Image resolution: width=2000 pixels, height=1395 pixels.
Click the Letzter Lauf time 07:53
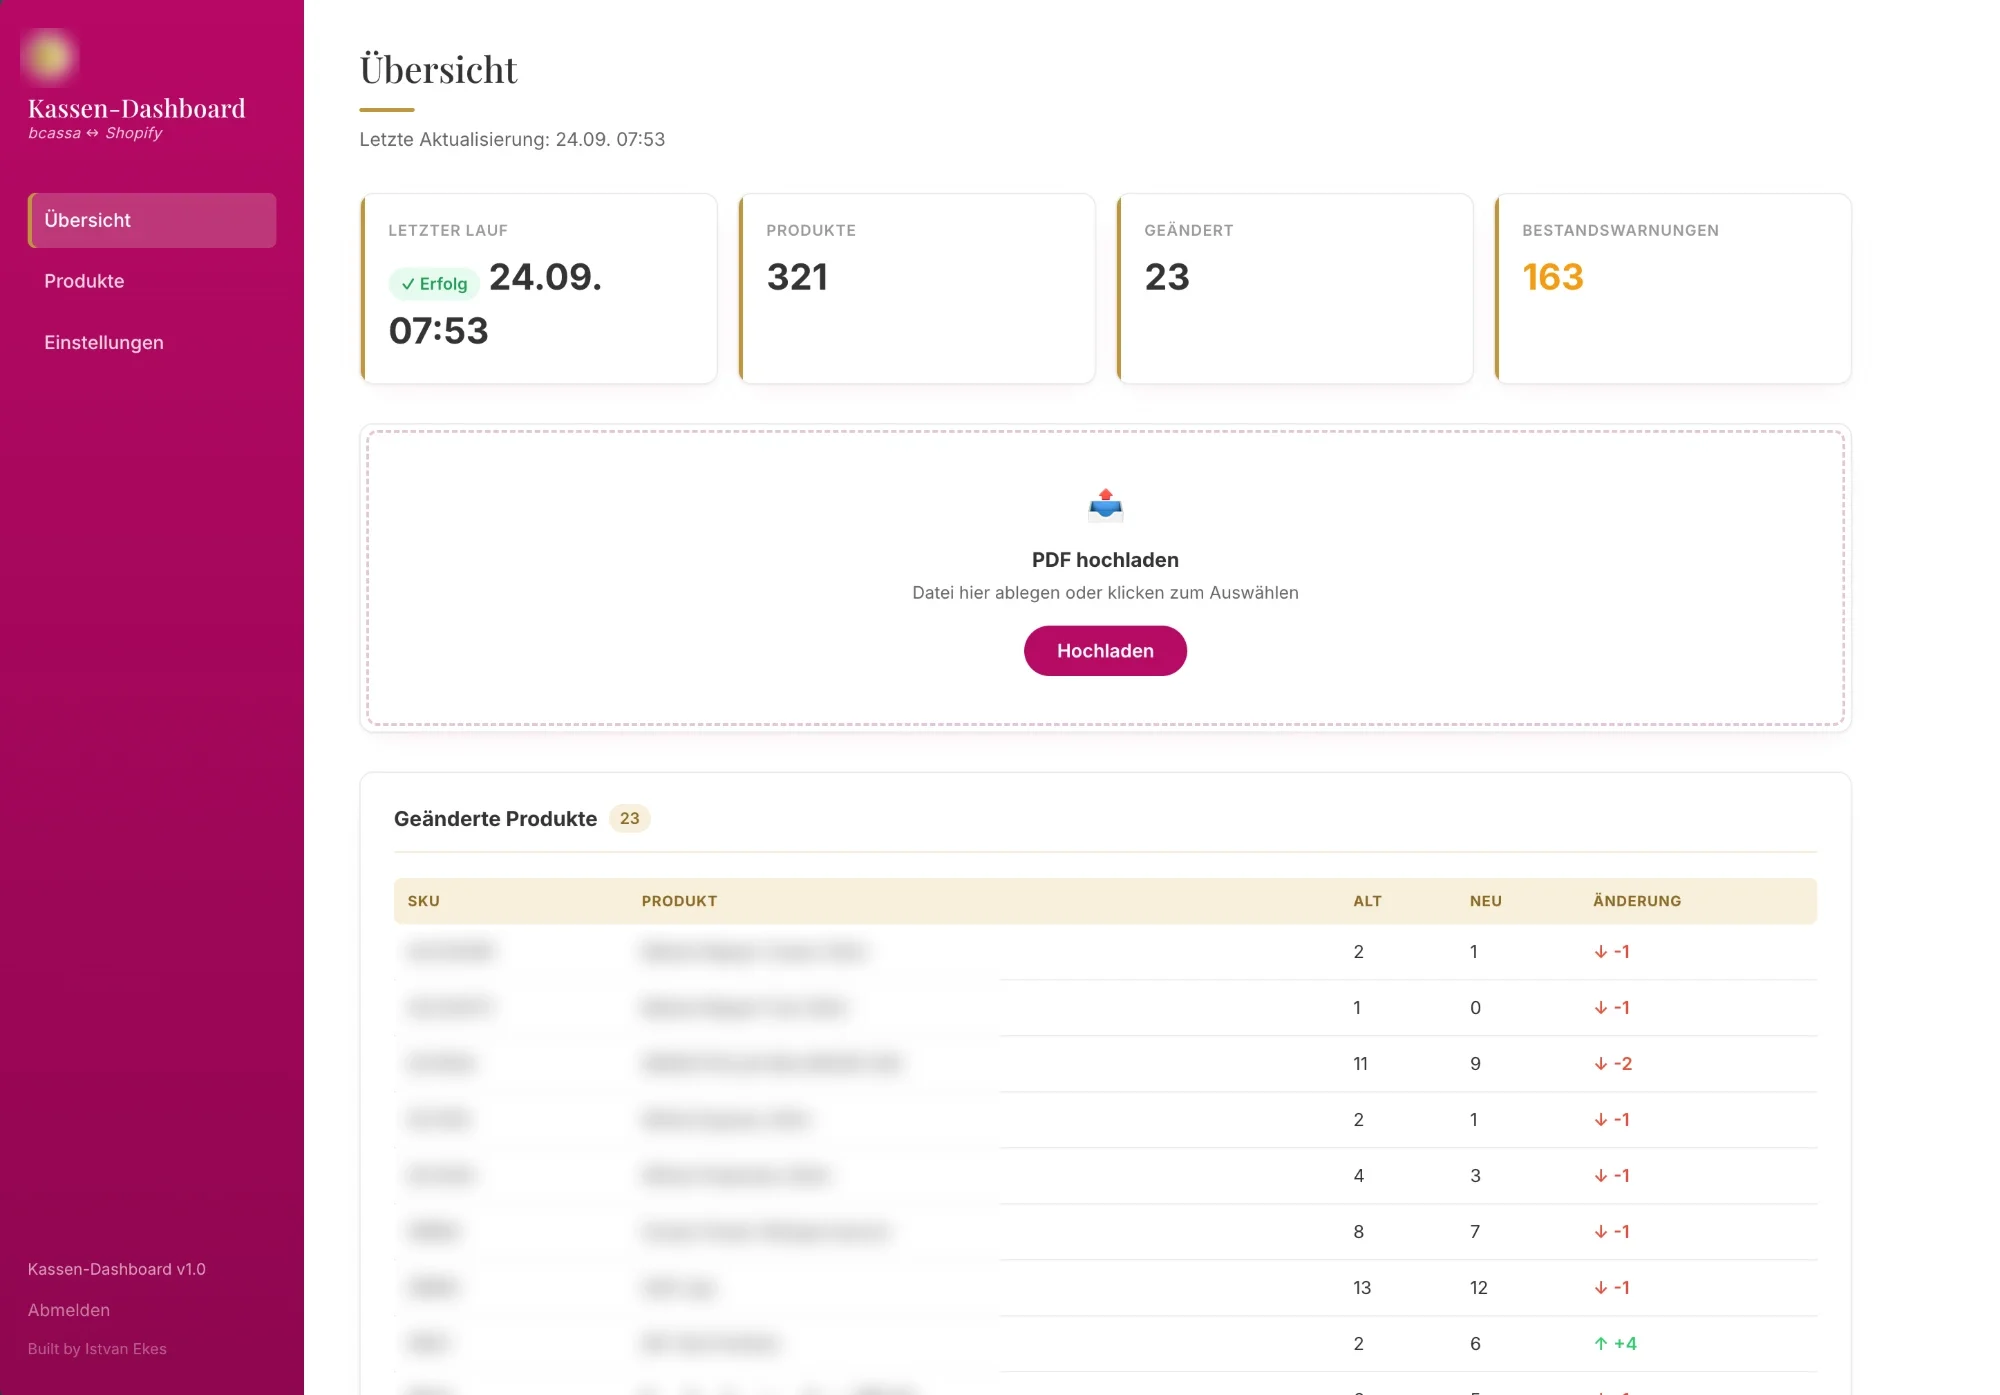(x=438, y=331)
